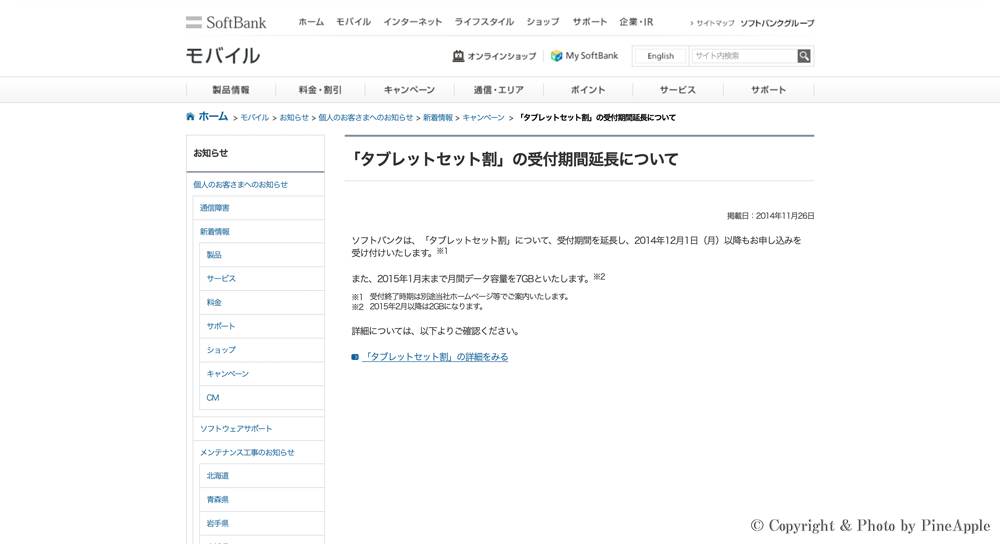Select the サポート main tab
Image resolution: width=1000 pixels, height=544 pixels.
tap(768, 90)
